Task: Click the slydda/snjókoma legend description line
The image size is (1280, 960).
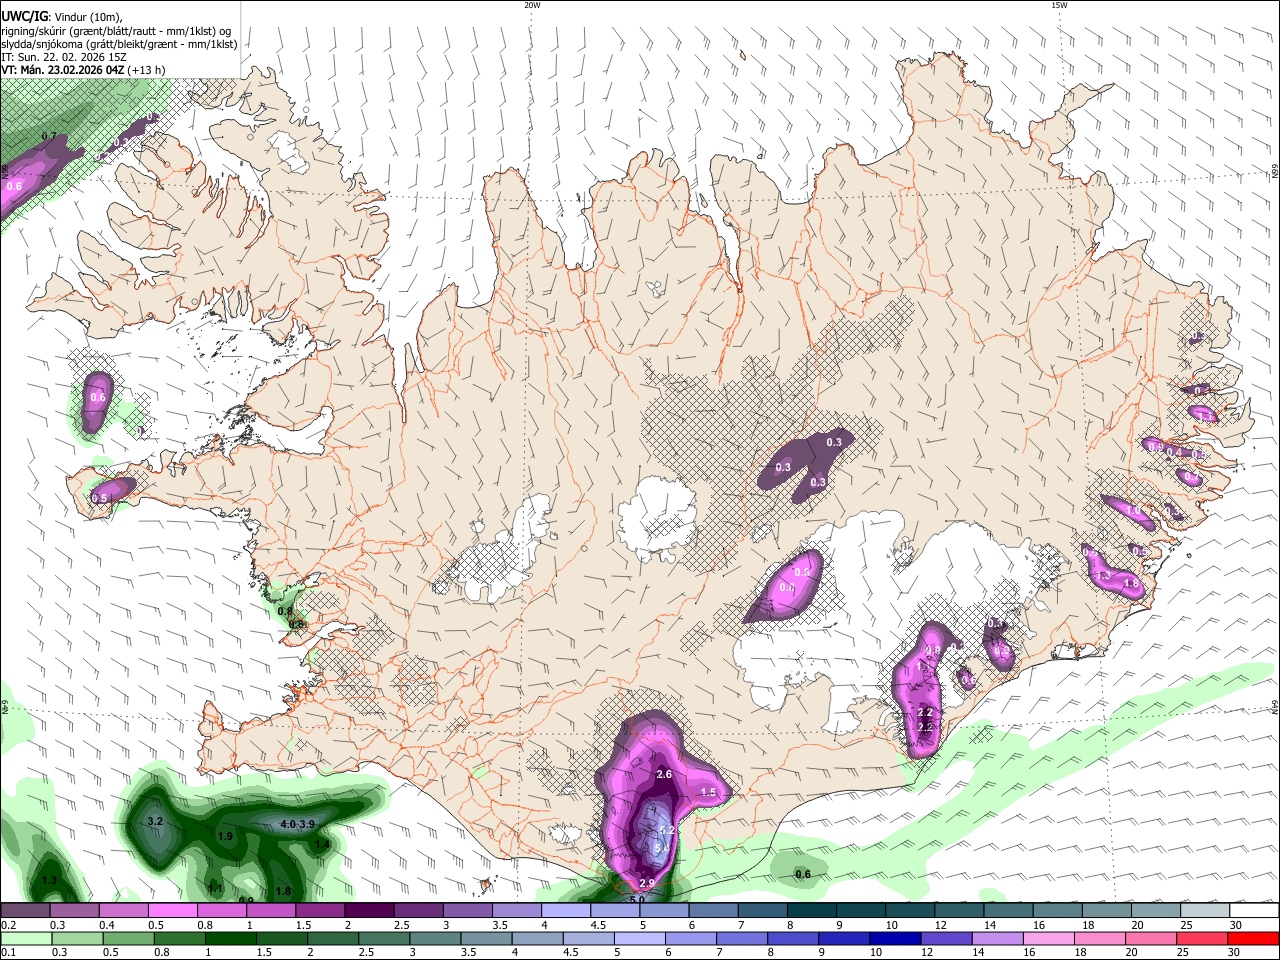Action: coord(119,44)
